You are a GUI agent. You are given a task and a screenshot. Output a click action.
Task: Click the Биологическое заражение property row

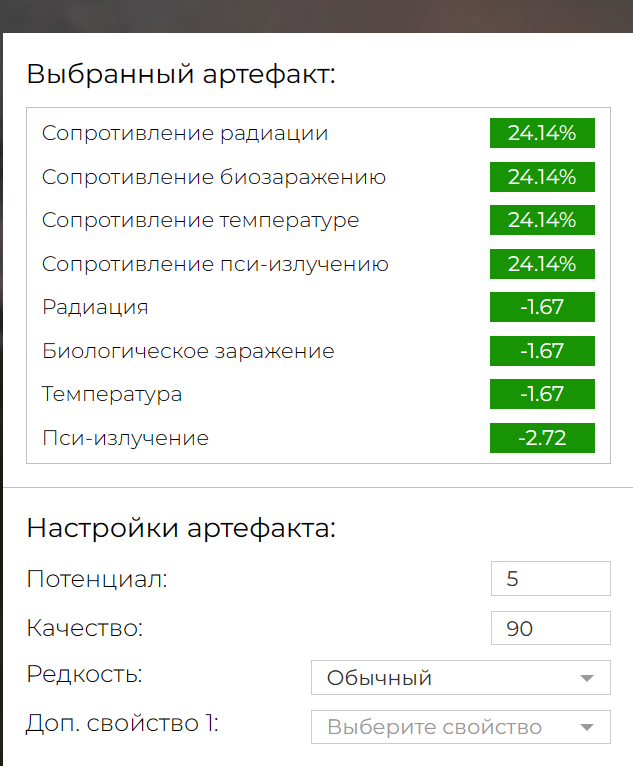tap(318, 351)
